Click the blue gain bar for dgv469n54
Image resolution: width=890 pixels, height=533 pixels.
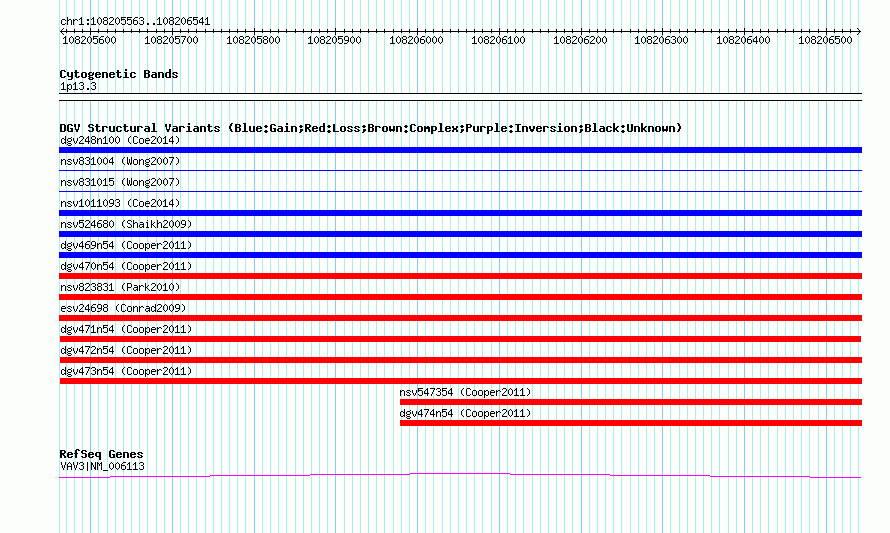click(460, 255)
